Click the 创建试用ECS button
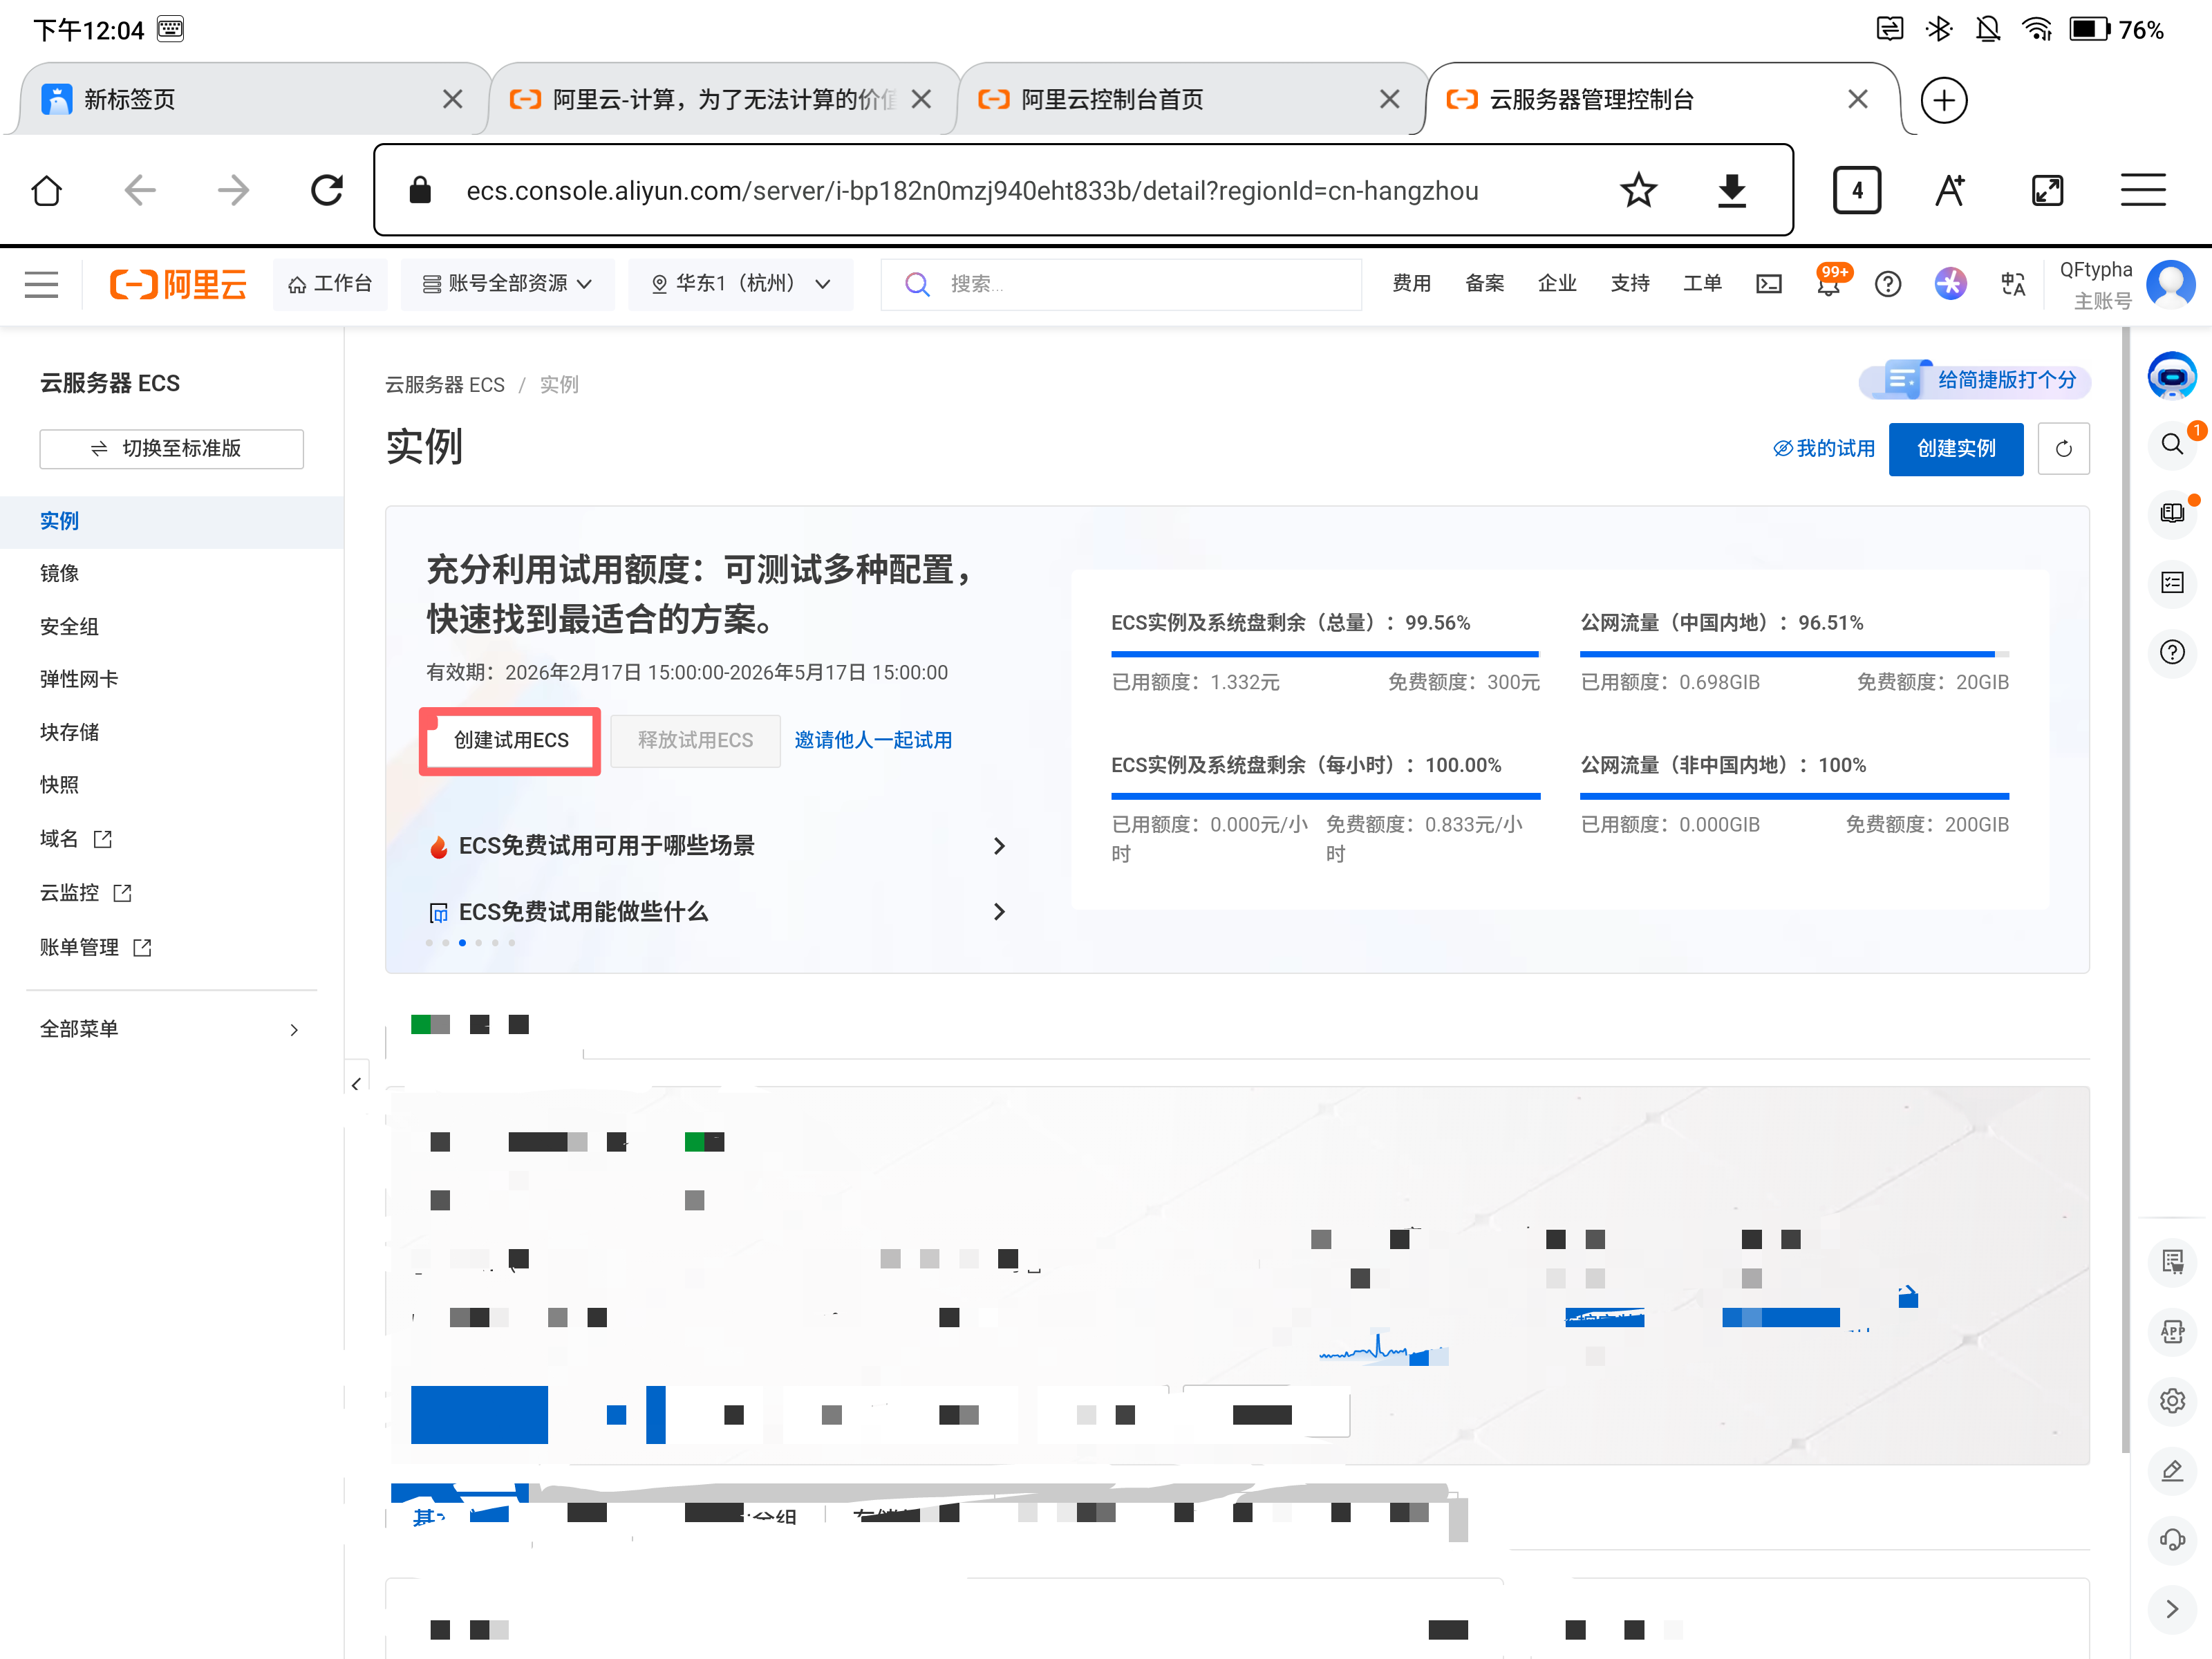This screenshot has width=2212, height=1659. pyautogui.click(x=510, y=741)
